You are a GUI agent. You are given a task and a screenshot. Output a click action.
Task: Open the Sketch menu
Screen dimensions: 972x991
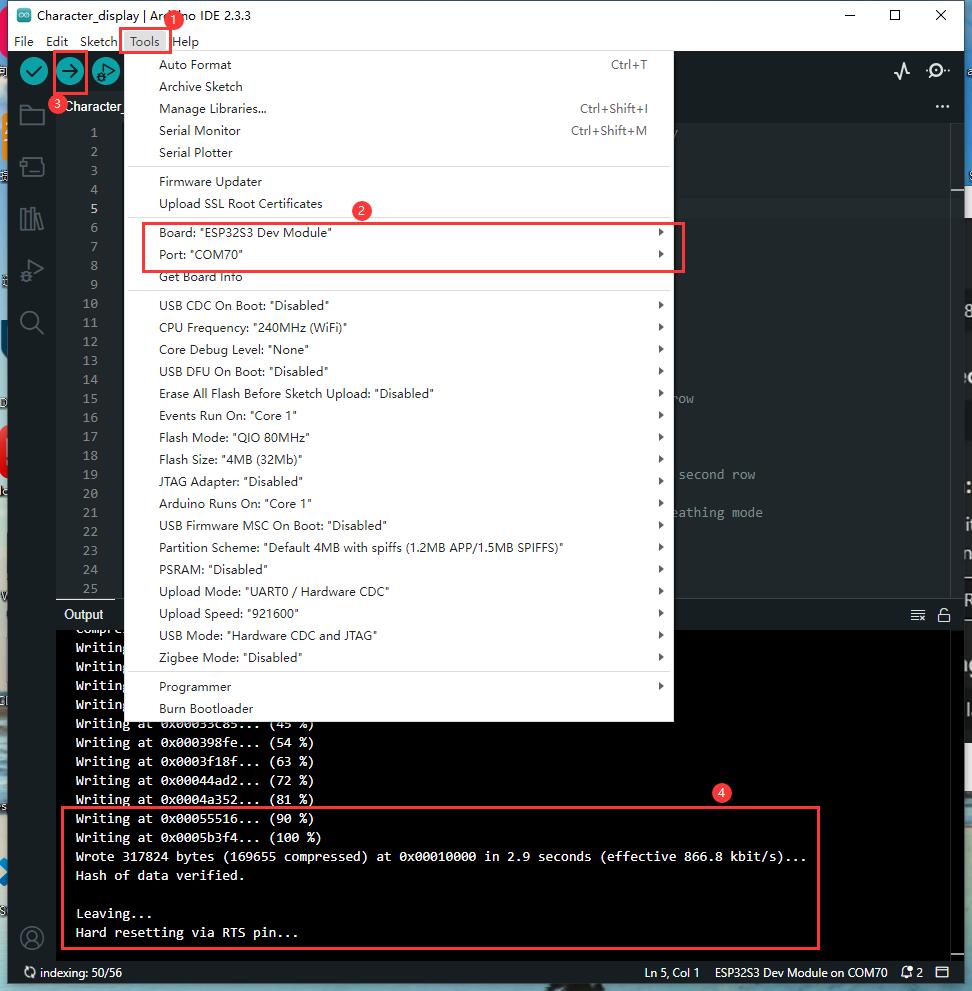pos(99,42)
